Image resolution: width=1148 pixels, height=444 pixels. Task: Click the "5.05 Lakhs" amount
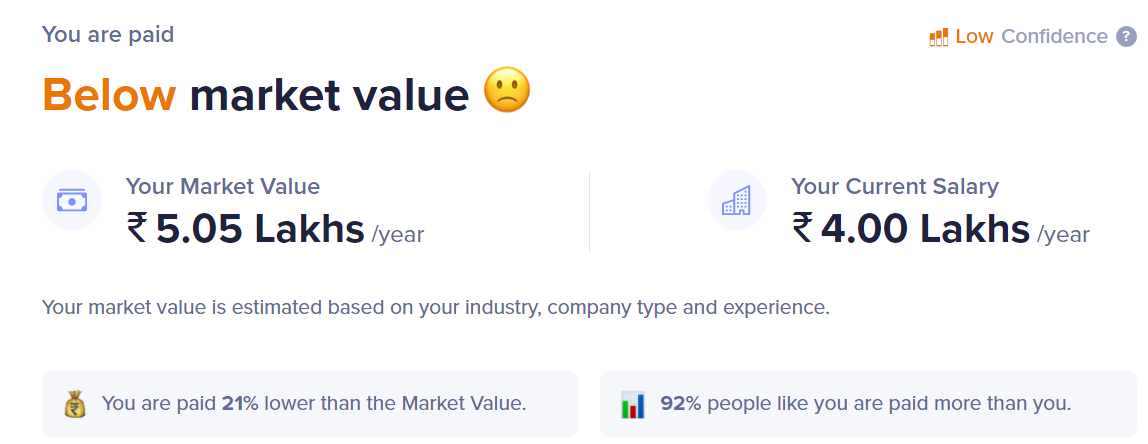[x=260, y=229]
